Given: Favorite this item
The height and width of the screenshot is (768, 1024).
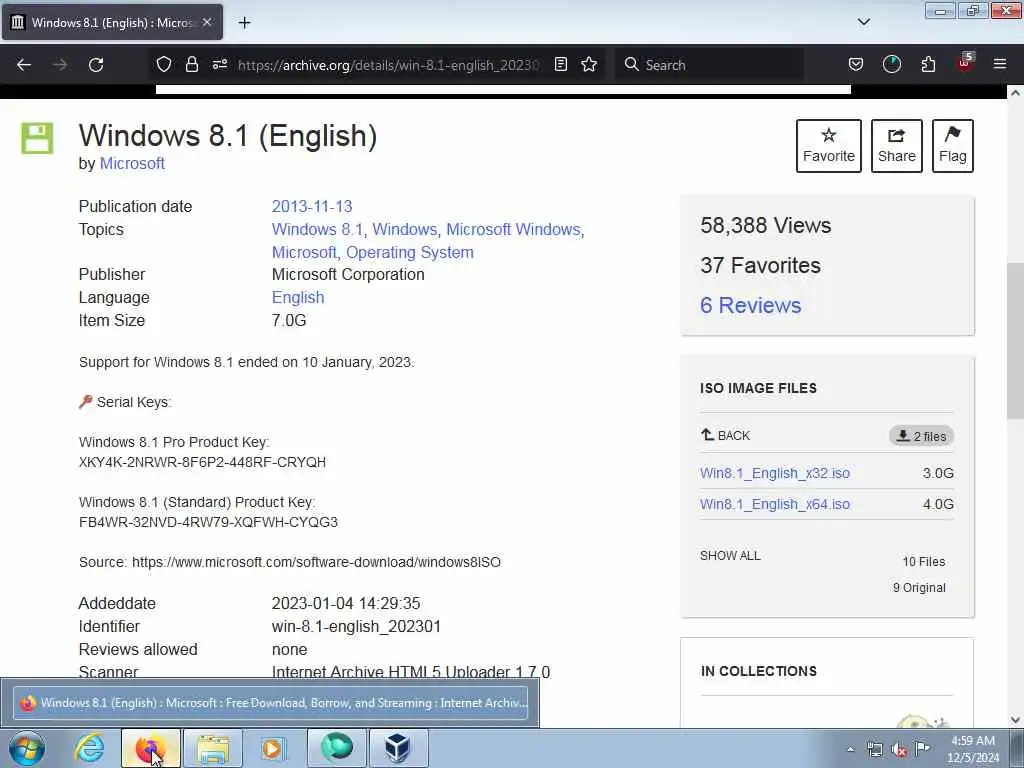Looking at the screenshot, I should coord(829,146).
